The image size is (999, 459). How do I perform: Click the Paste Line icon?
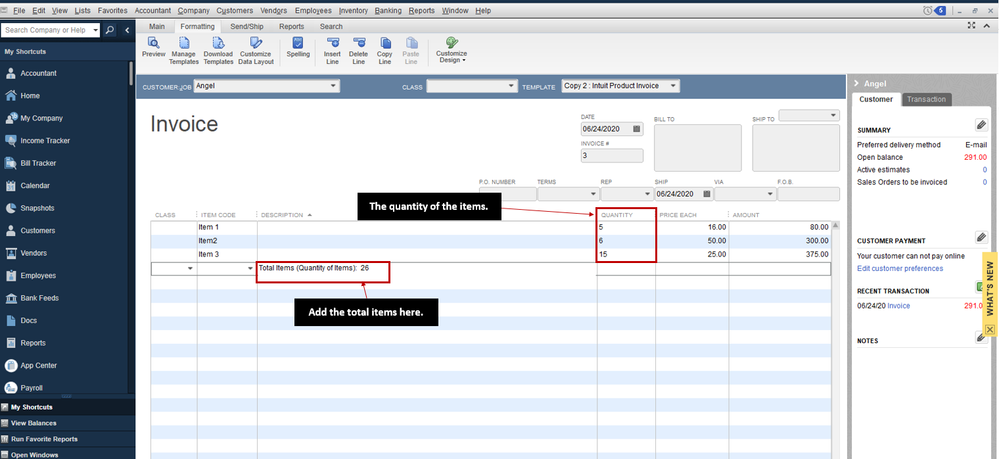411,51
